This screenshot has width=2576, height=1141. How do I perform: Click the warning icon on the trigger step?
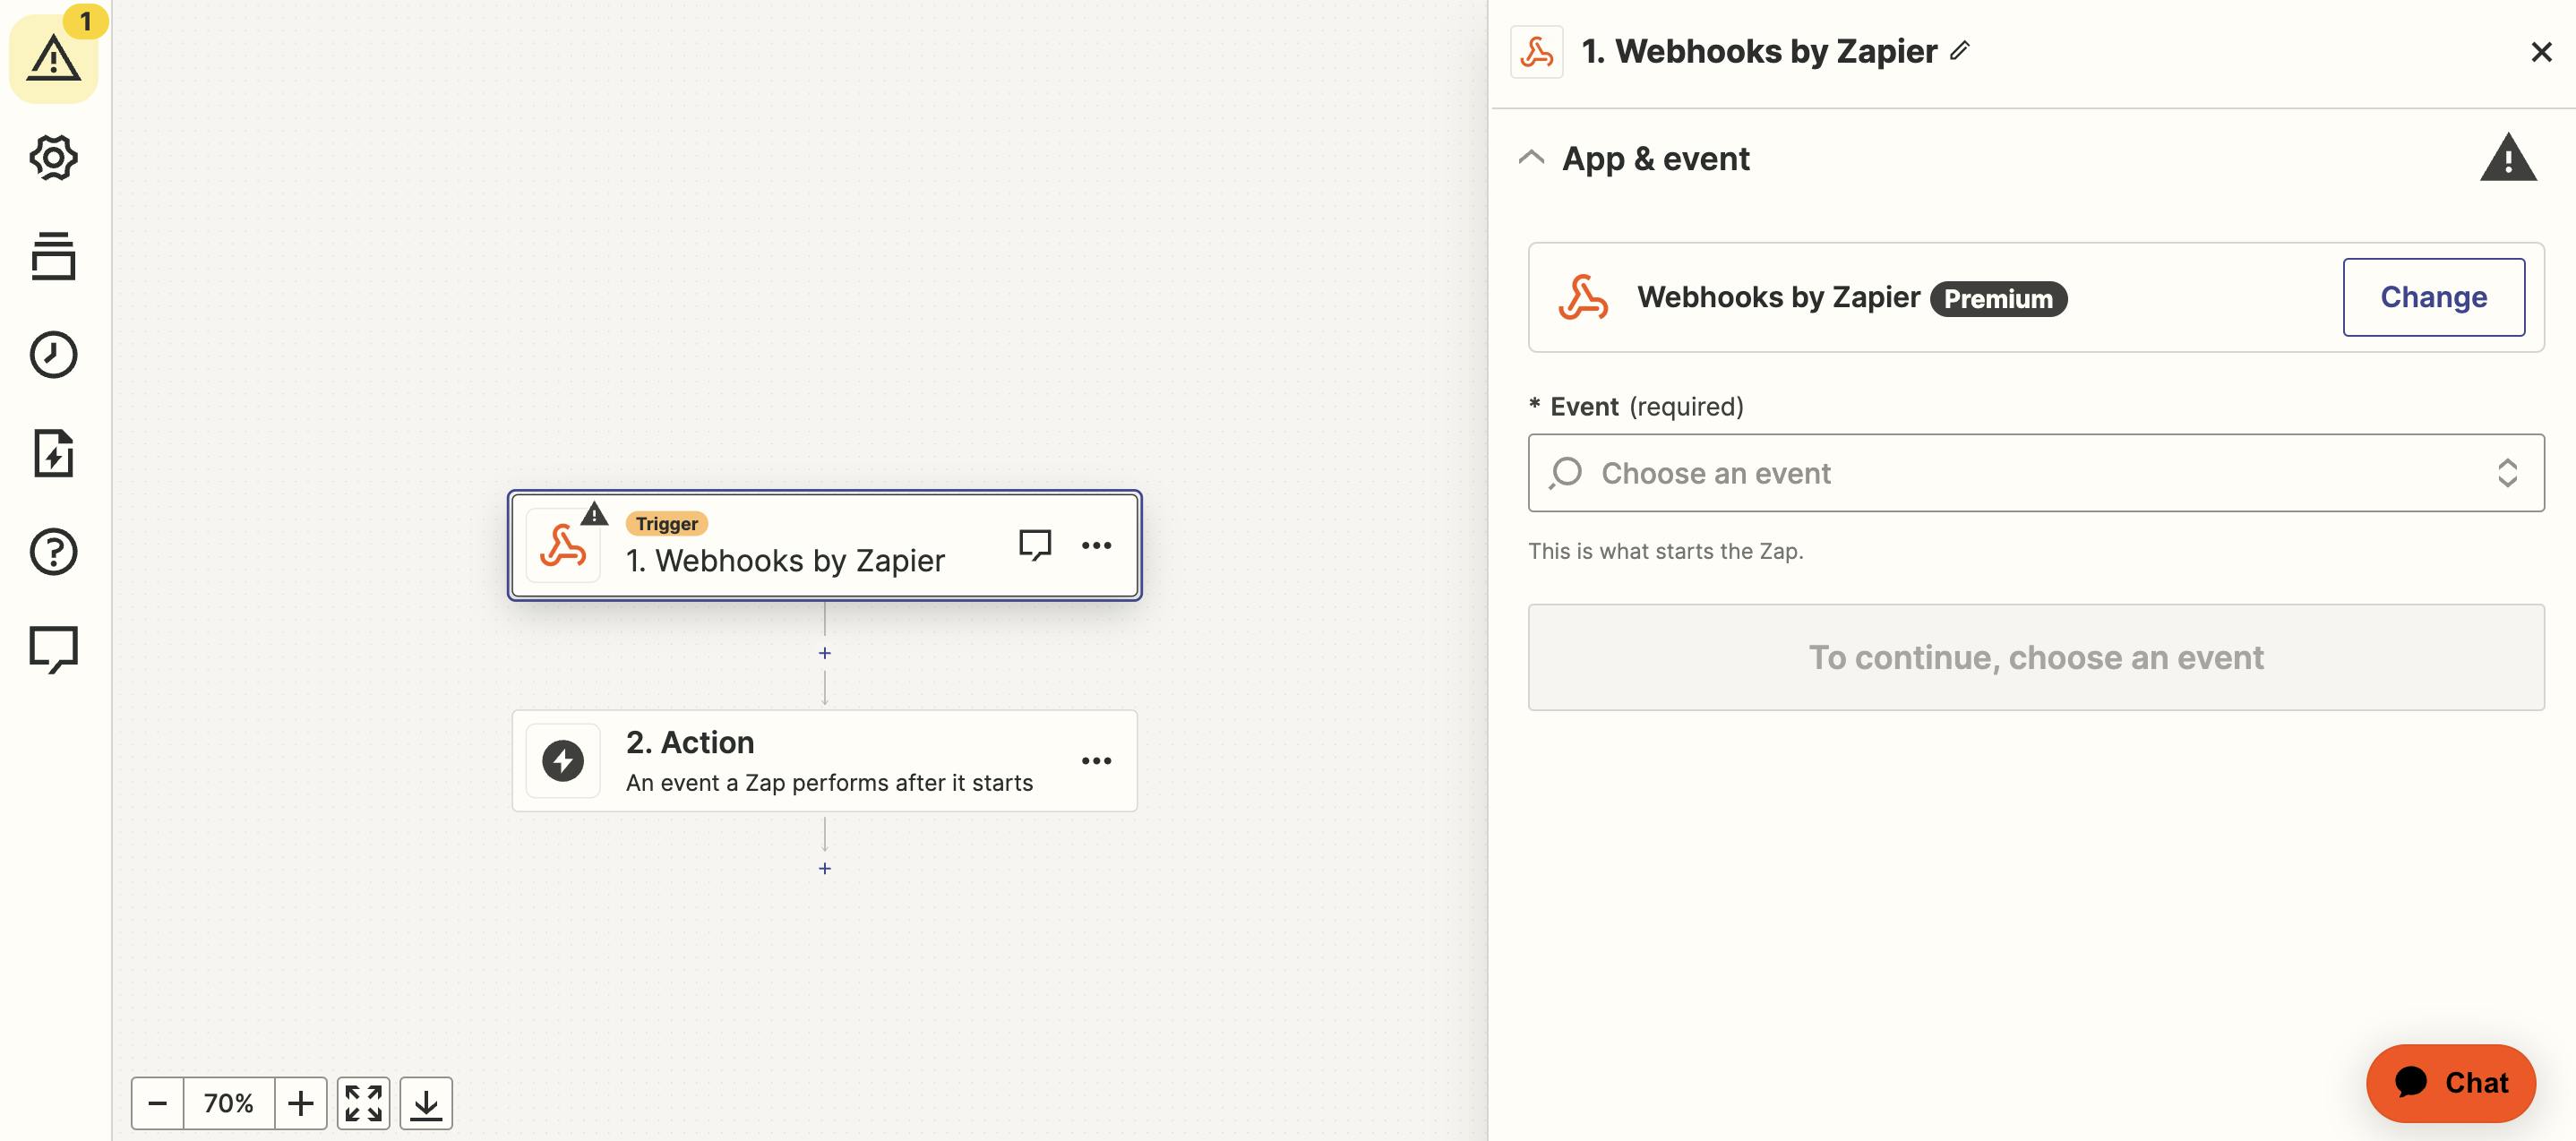point(594,514)
